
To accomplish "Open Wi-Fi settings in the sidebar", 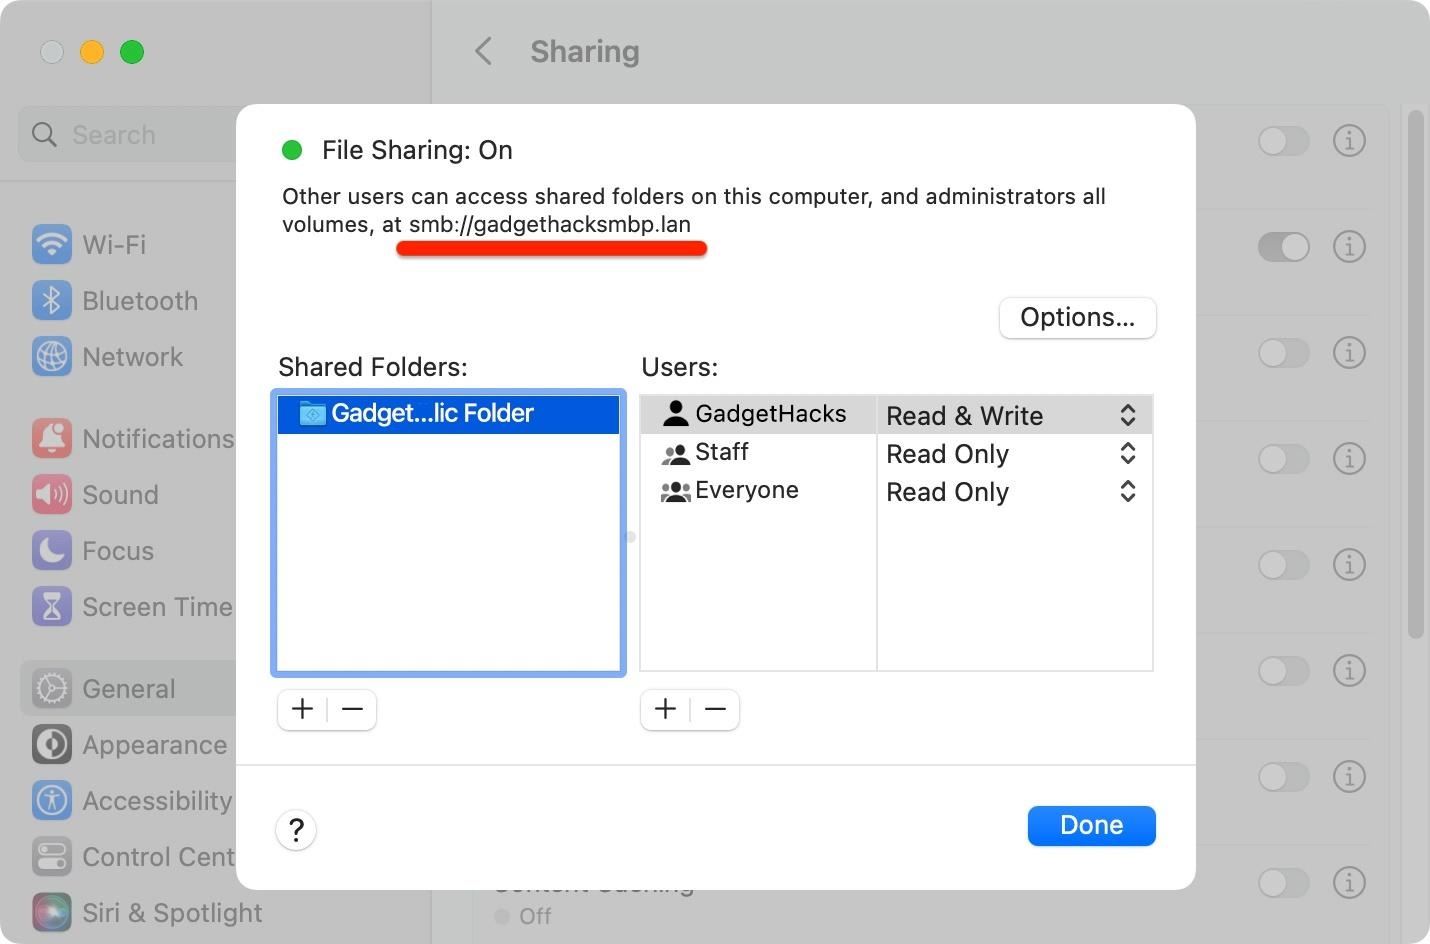I will coord(113,244).
